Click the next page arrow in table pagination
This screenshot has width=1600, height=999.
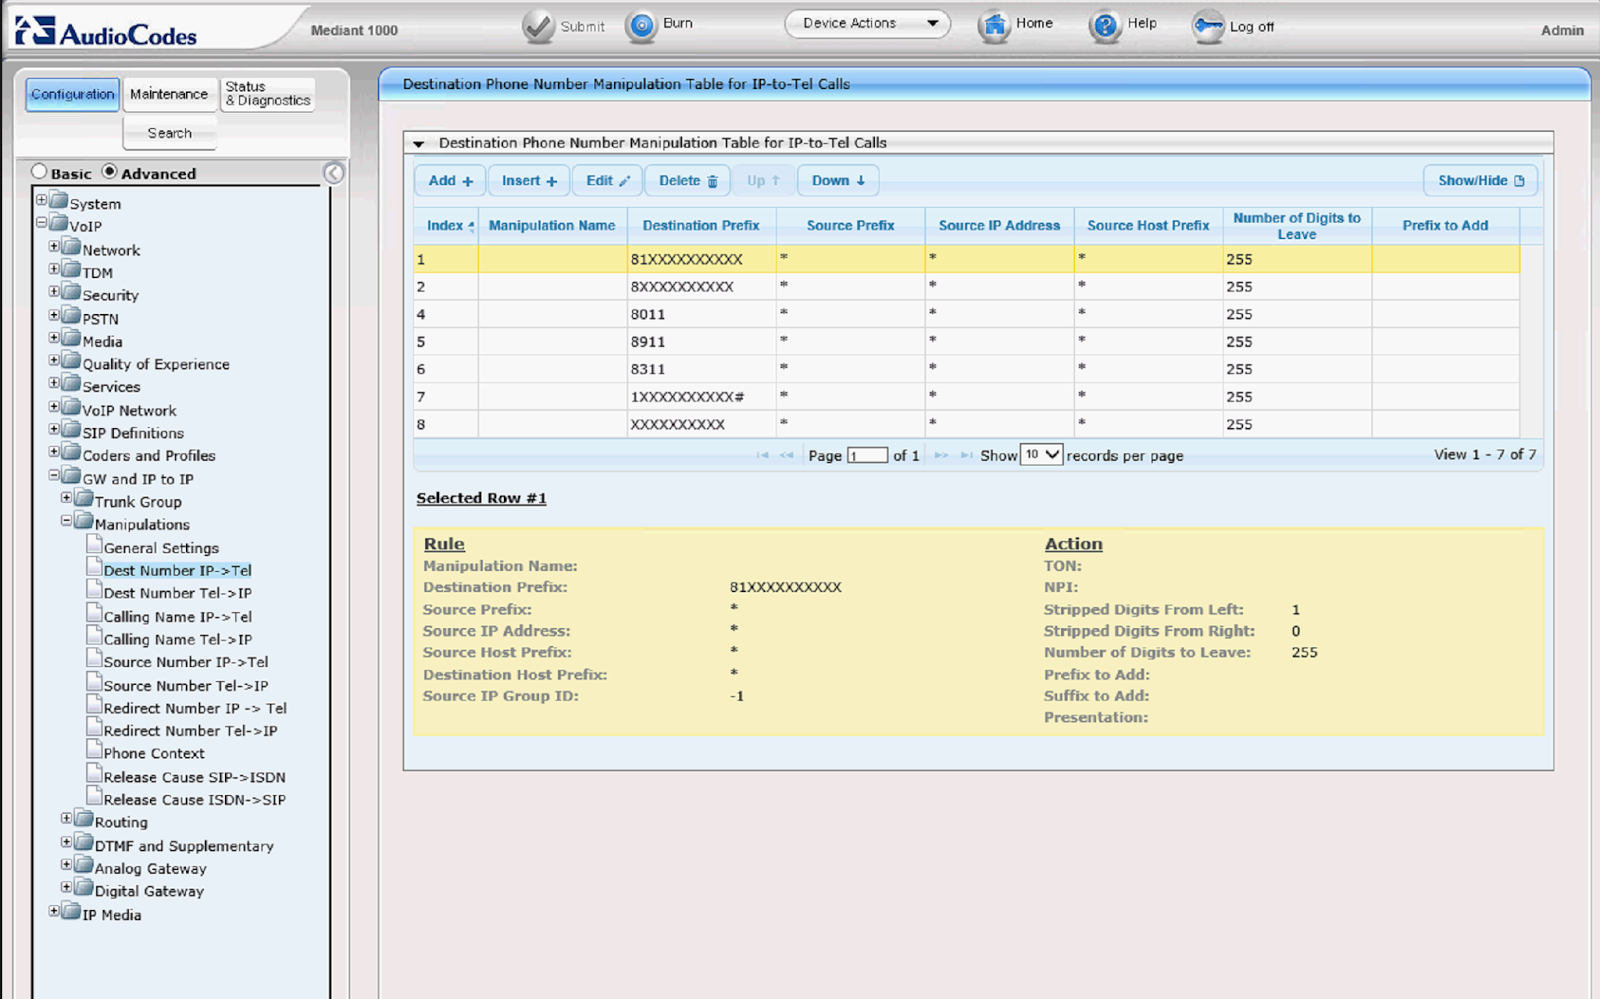click(941, 455)
